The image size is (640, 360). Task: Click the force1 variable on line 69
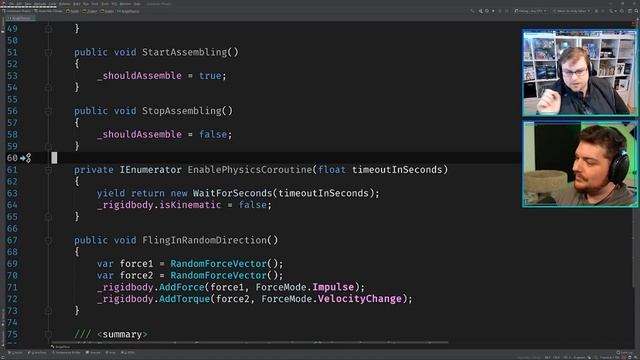coord(136,264)
